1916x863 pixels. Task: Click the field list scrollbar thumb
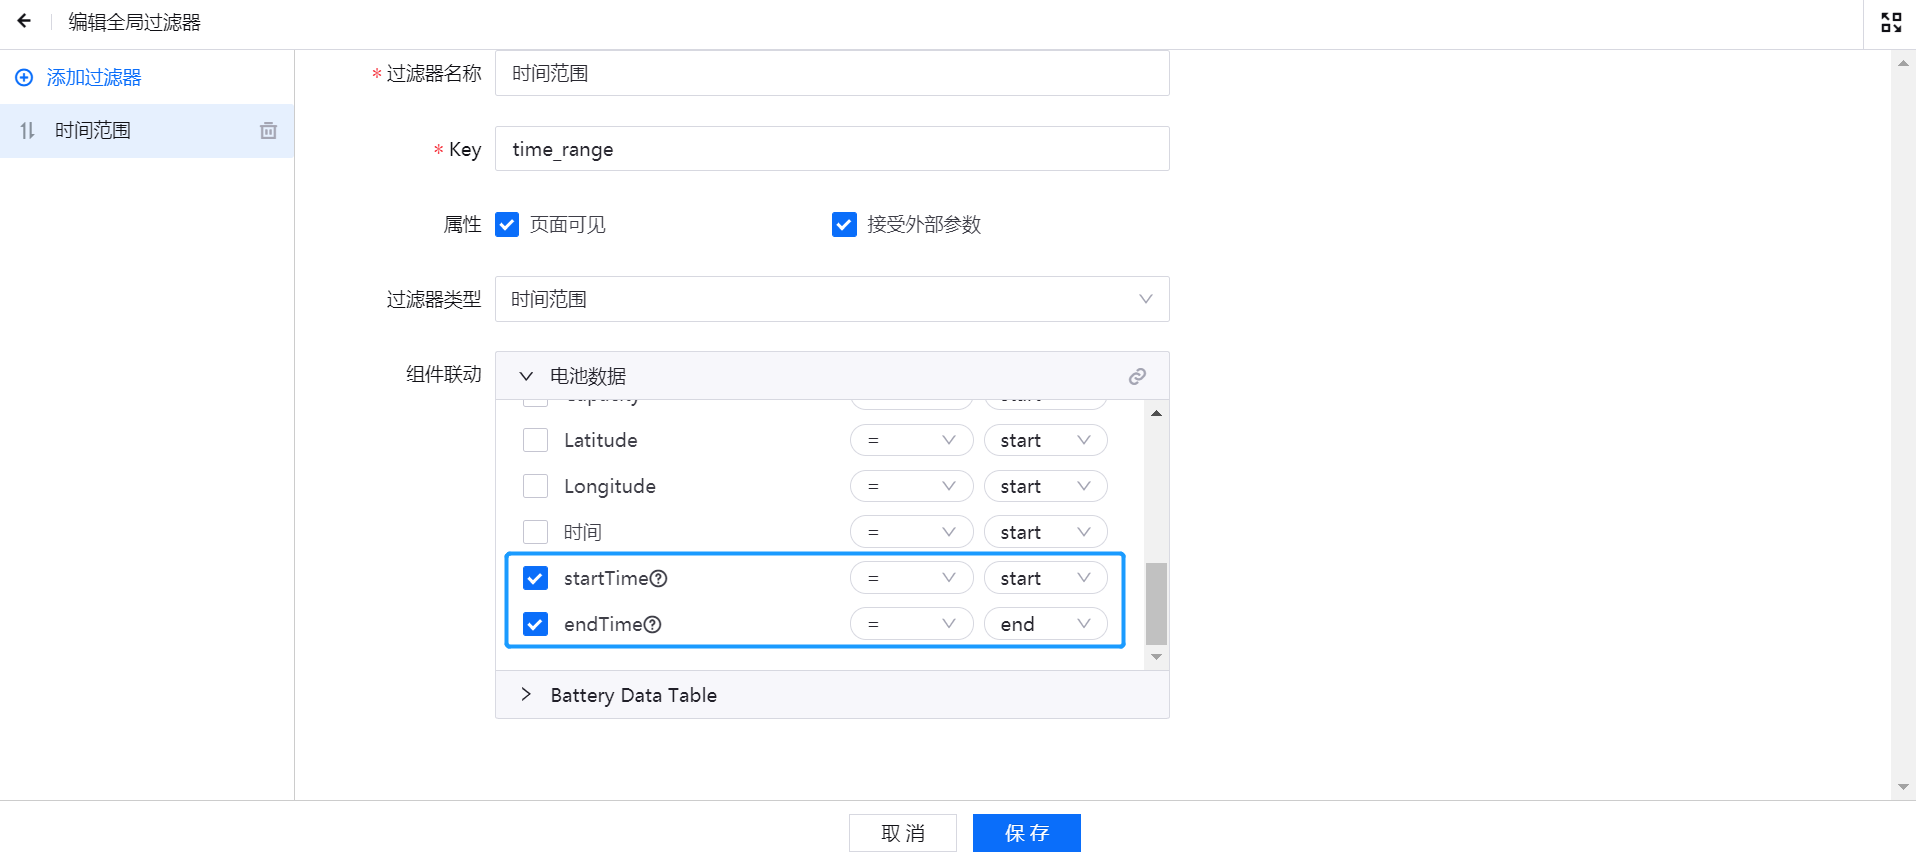pyautogui.click(x=1156, y=604)
